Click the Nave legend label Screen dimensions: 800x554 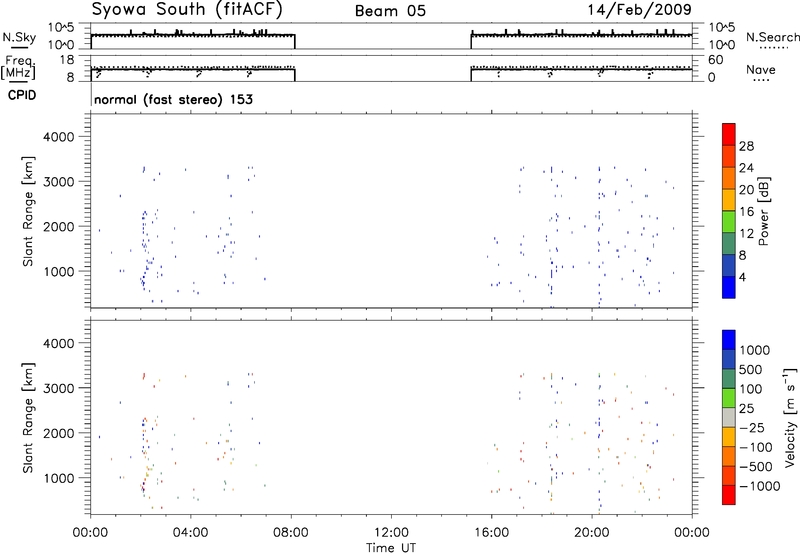click(761, 69)
